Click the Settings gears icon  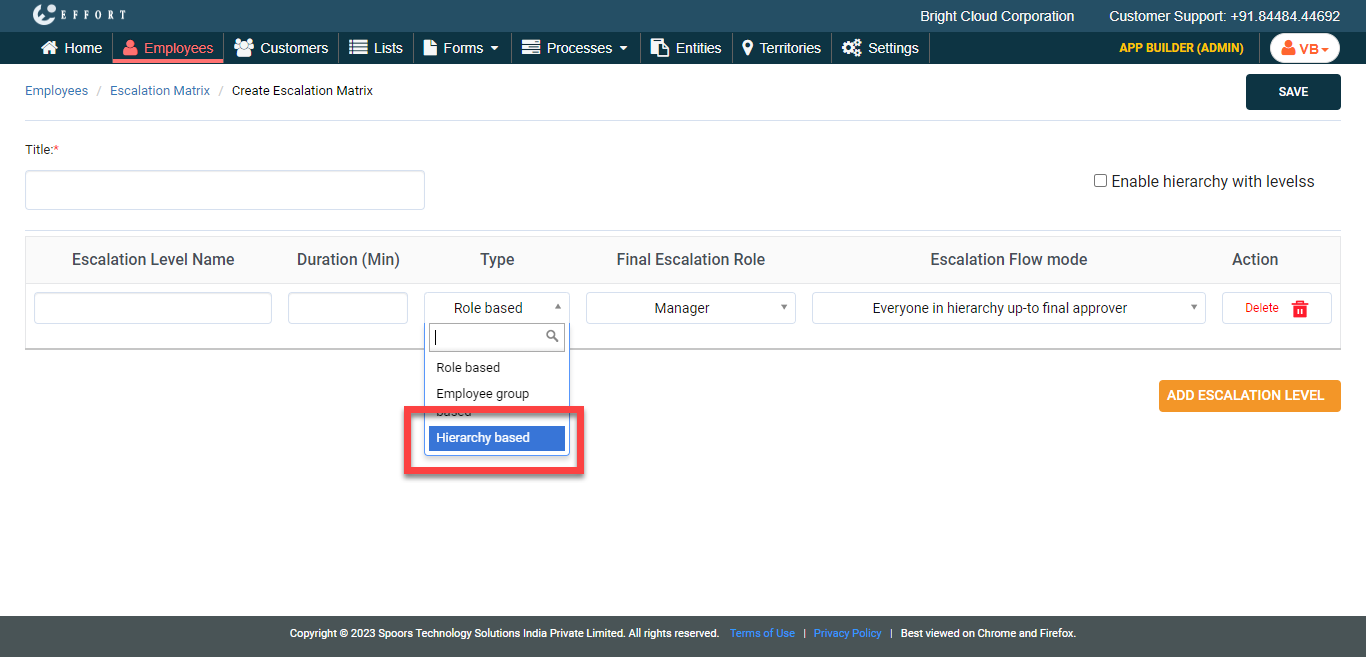click(x=852, y=48)
